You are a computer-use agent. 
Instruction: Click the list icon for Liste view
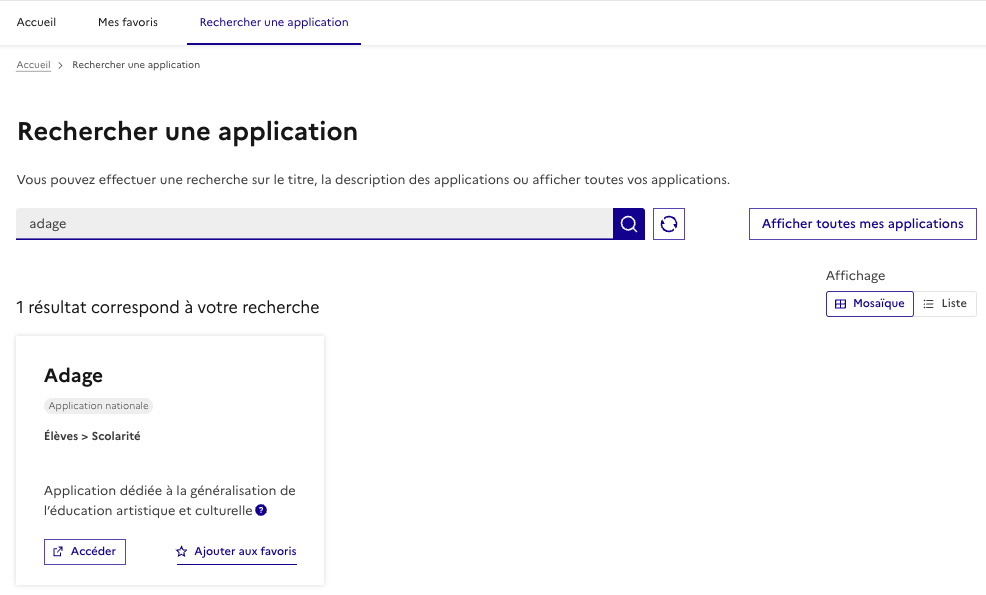928,304
